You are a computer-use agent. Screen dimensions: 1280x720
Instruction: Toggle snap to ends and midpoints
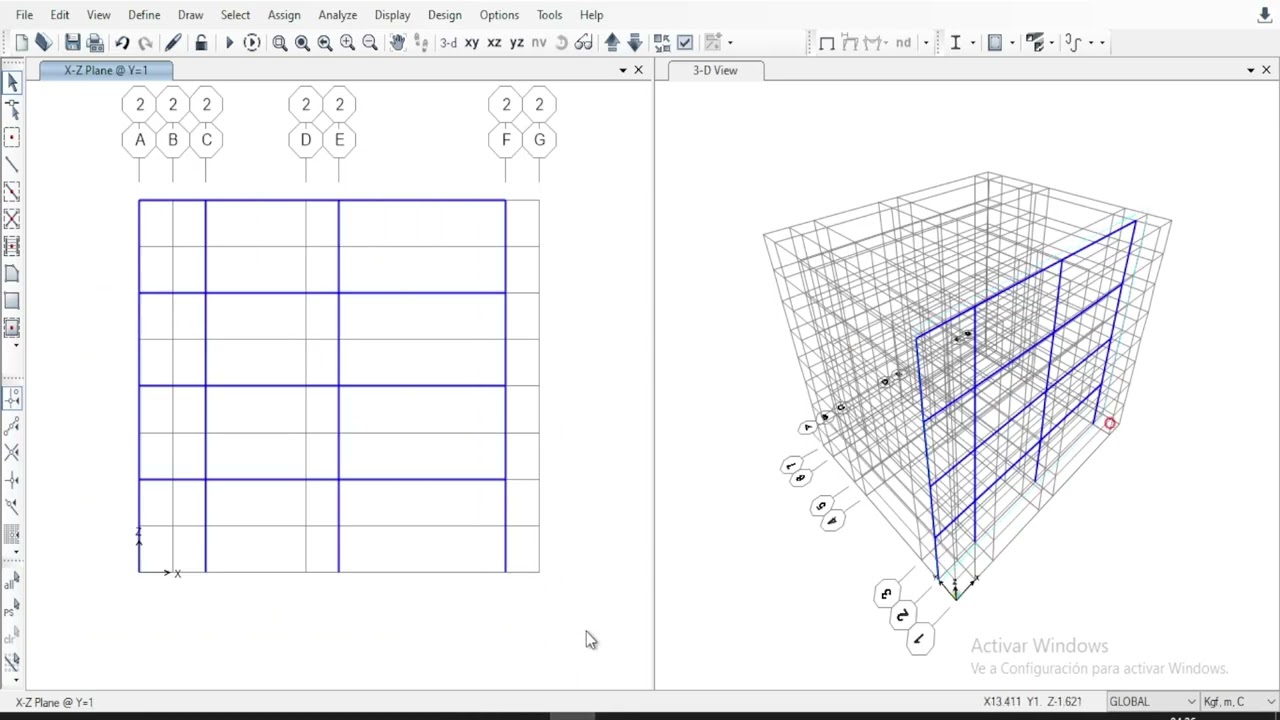12,426
